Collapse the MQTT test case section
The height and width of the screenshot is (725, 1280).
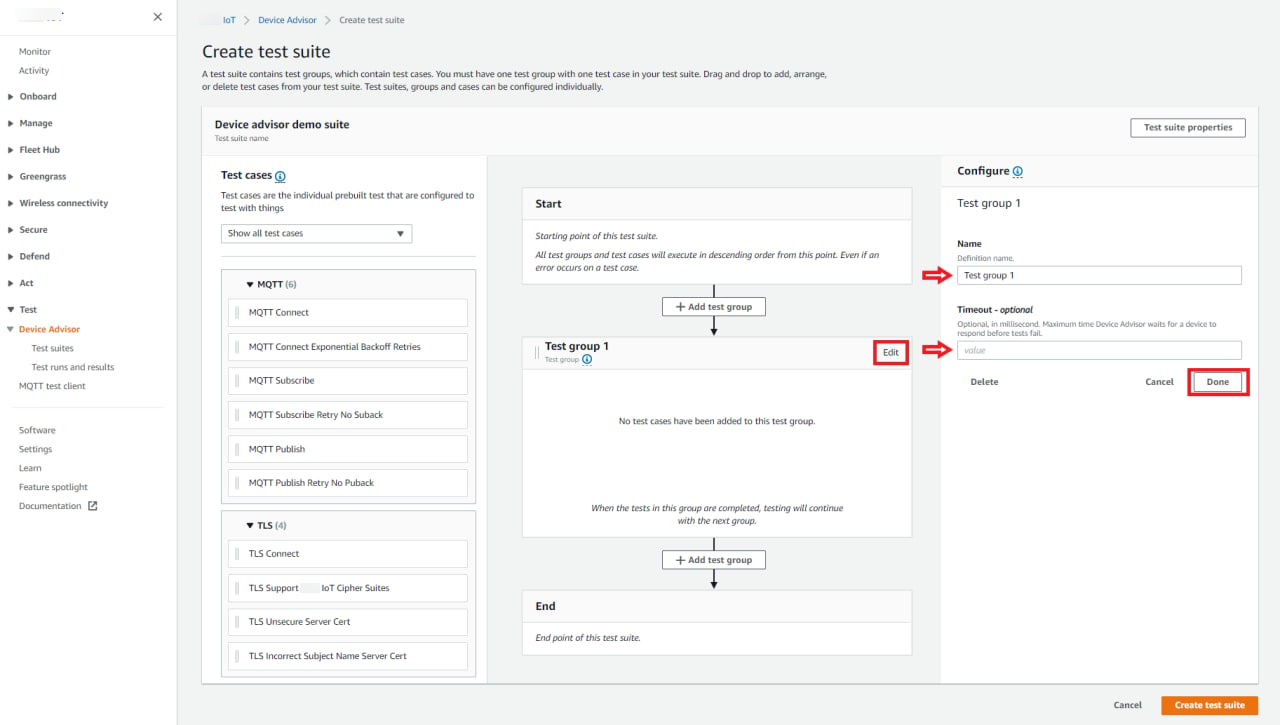click(250, 285)
